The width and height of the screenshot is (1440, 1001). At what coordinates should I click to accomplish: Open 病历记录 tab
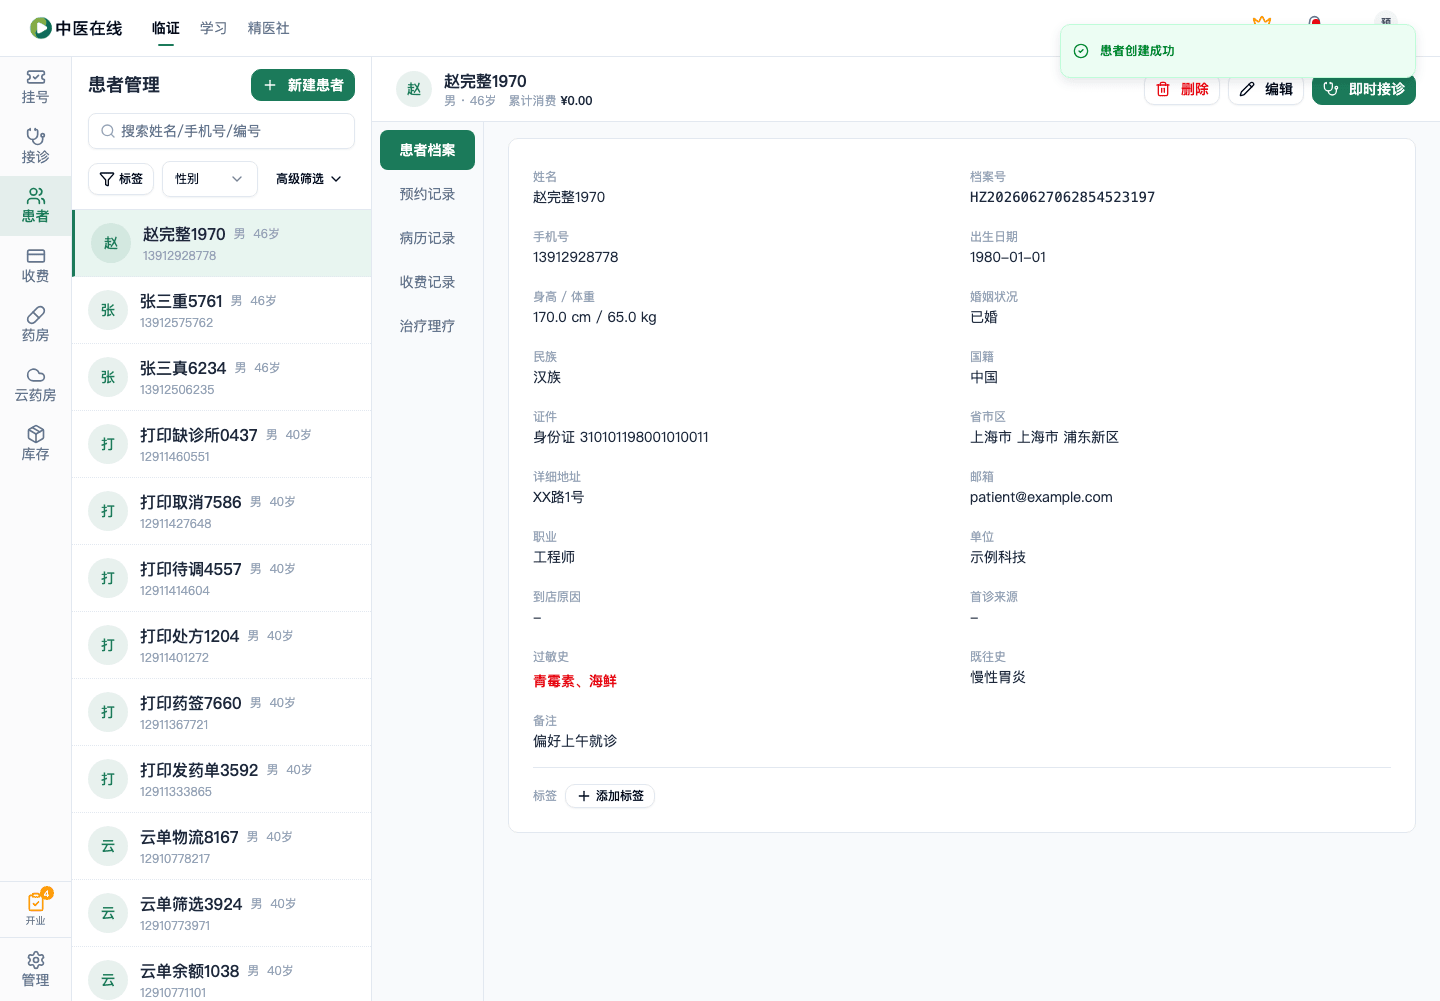427,238
